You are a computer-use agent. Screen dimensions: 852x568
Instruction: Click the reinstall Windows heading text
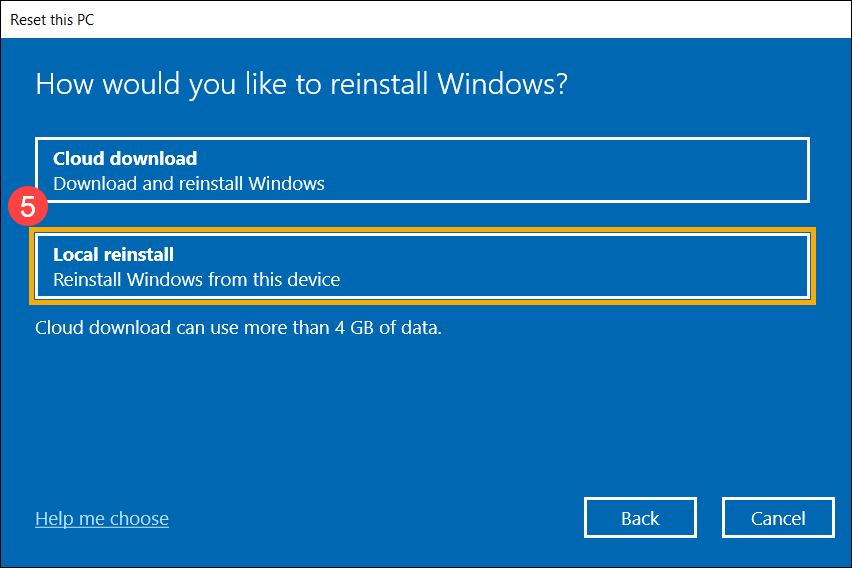[x=301, y=84]
